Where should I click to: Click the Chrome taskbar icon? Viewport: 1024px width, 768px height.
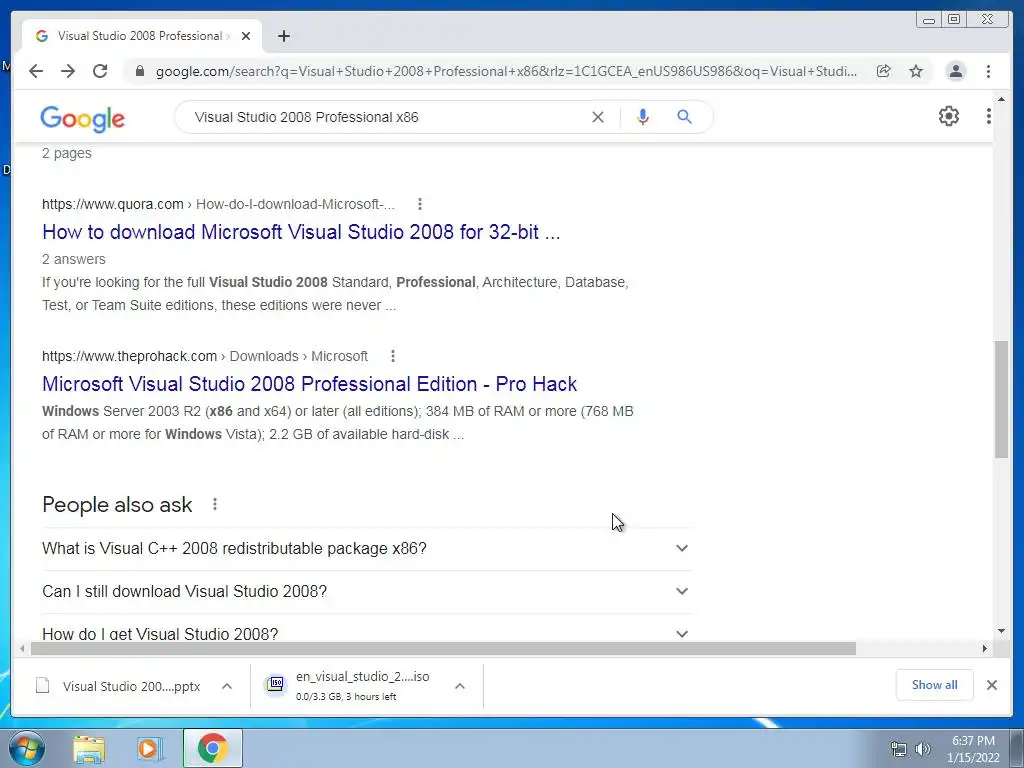point(212,748)
